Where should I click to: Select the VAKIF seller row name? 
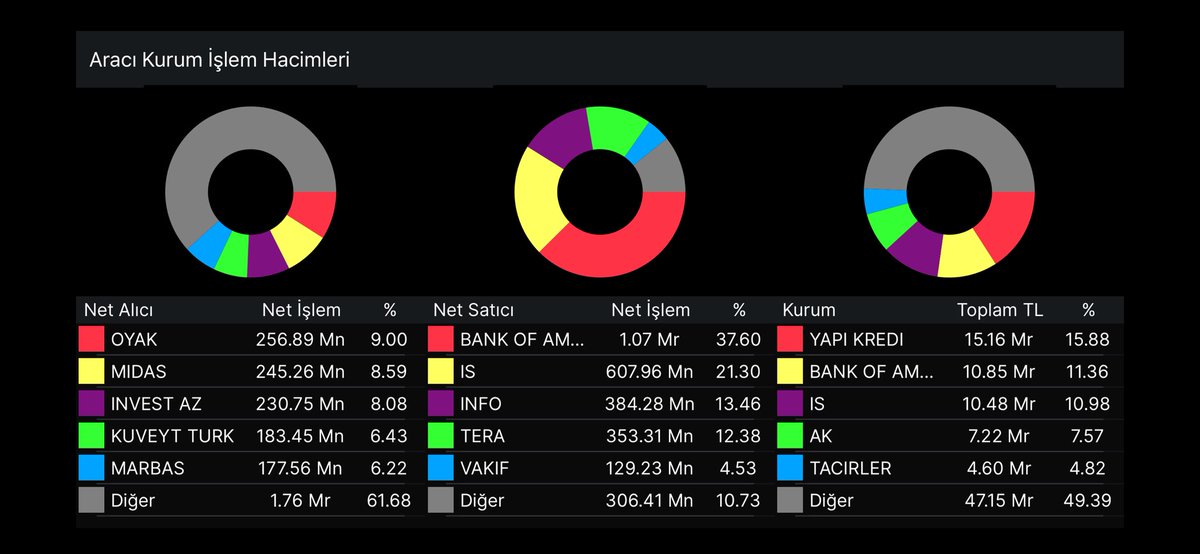tap(485, 468)
